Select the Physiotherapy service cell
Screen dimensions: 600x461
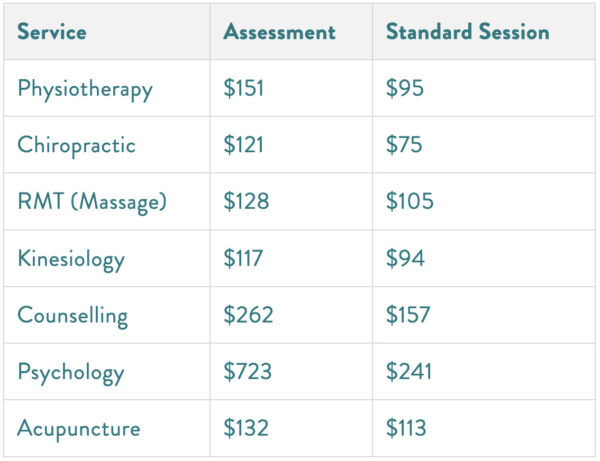85,89
